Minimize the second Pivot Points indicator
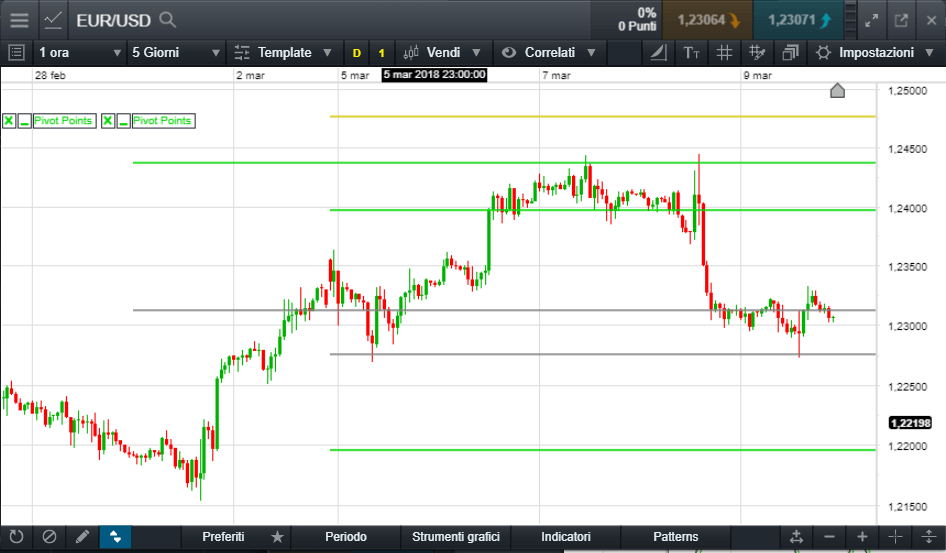Image resolution: width=946 pixels, height=553 pixels. (x=123, y=121)
